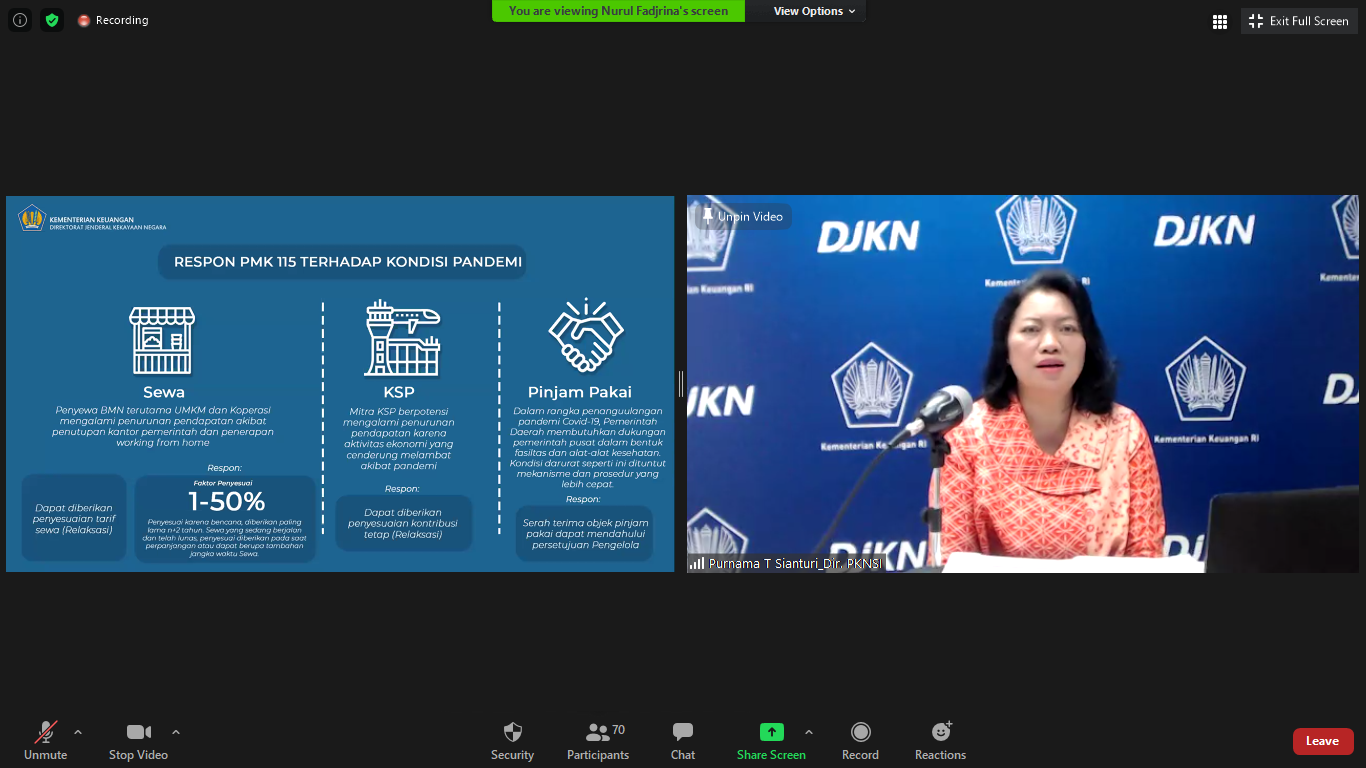Viewport: 1366px width, 768px height.
Task: Expand video options arrow beside Stop Video
Action: pyautogui.click(x=176, y=732)
